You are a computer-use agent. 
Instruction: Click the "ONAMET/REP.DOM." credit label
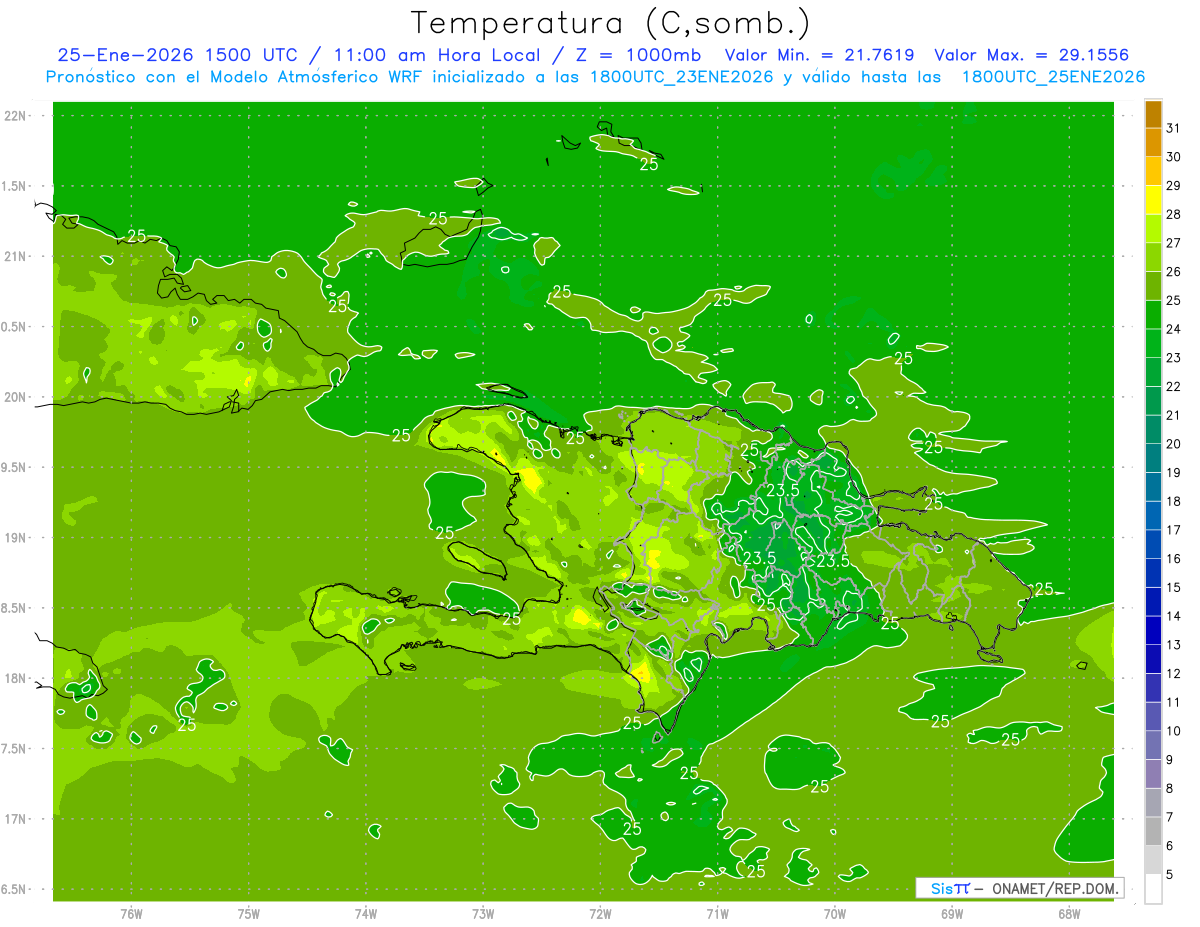[1054, 888]
